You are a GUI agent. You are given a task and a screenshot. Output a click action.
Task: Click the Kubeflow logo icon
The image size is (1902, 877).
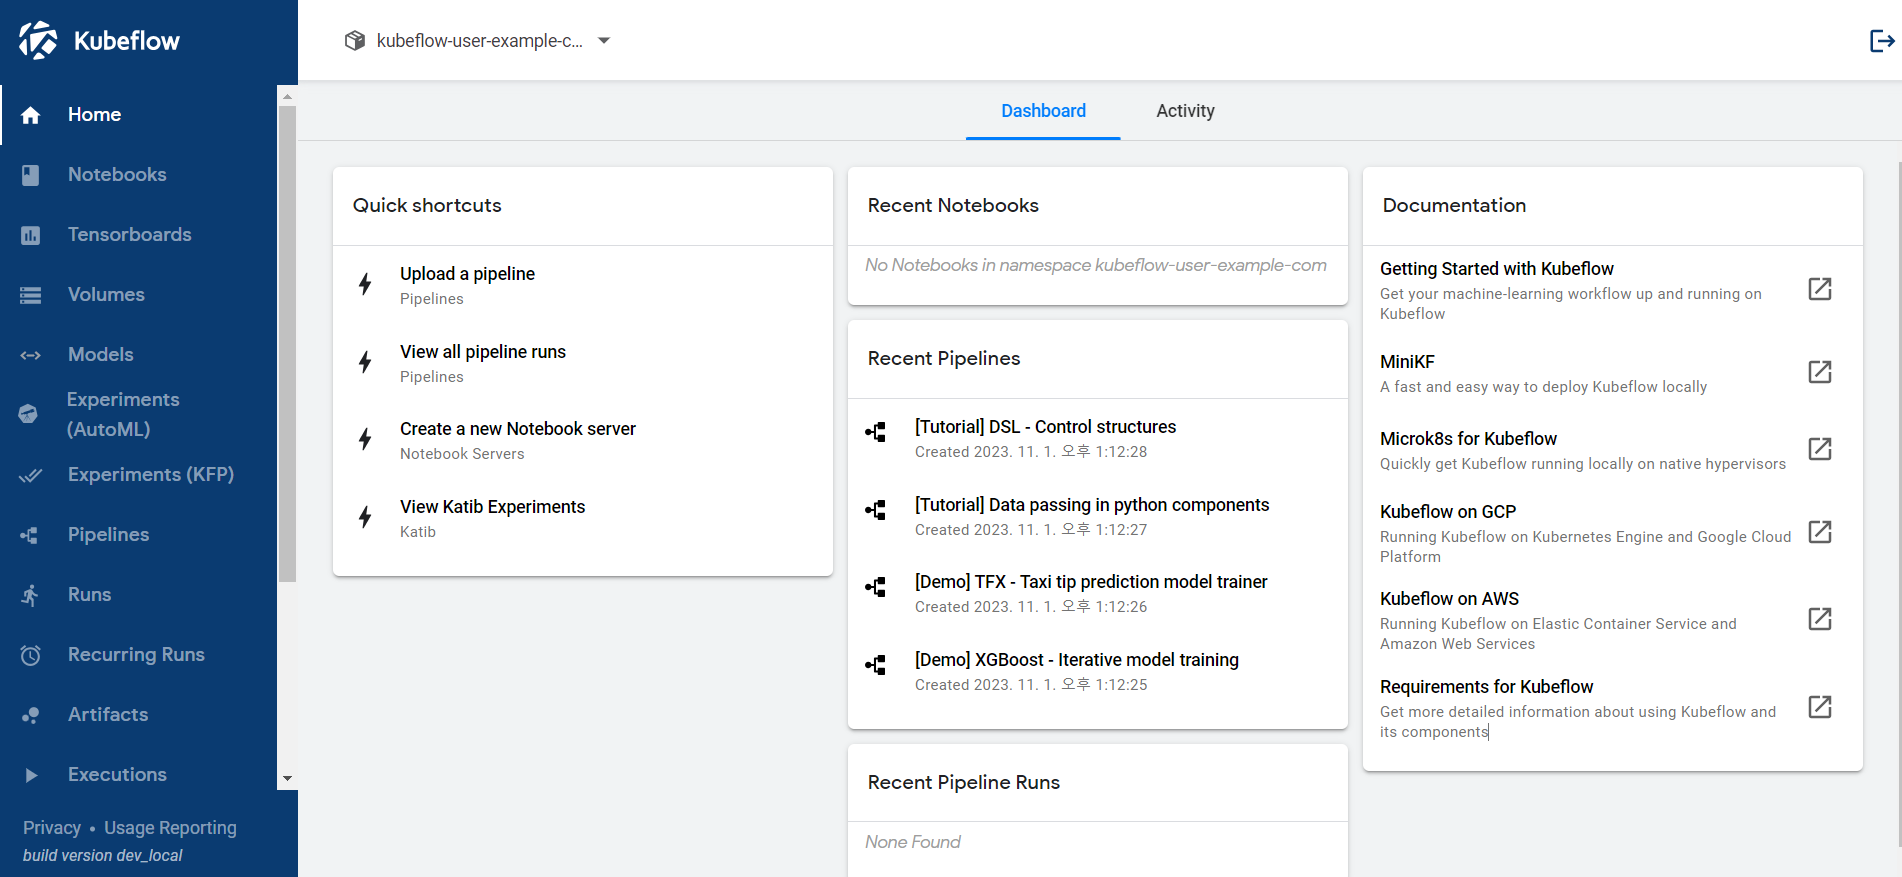click(38, 40)
